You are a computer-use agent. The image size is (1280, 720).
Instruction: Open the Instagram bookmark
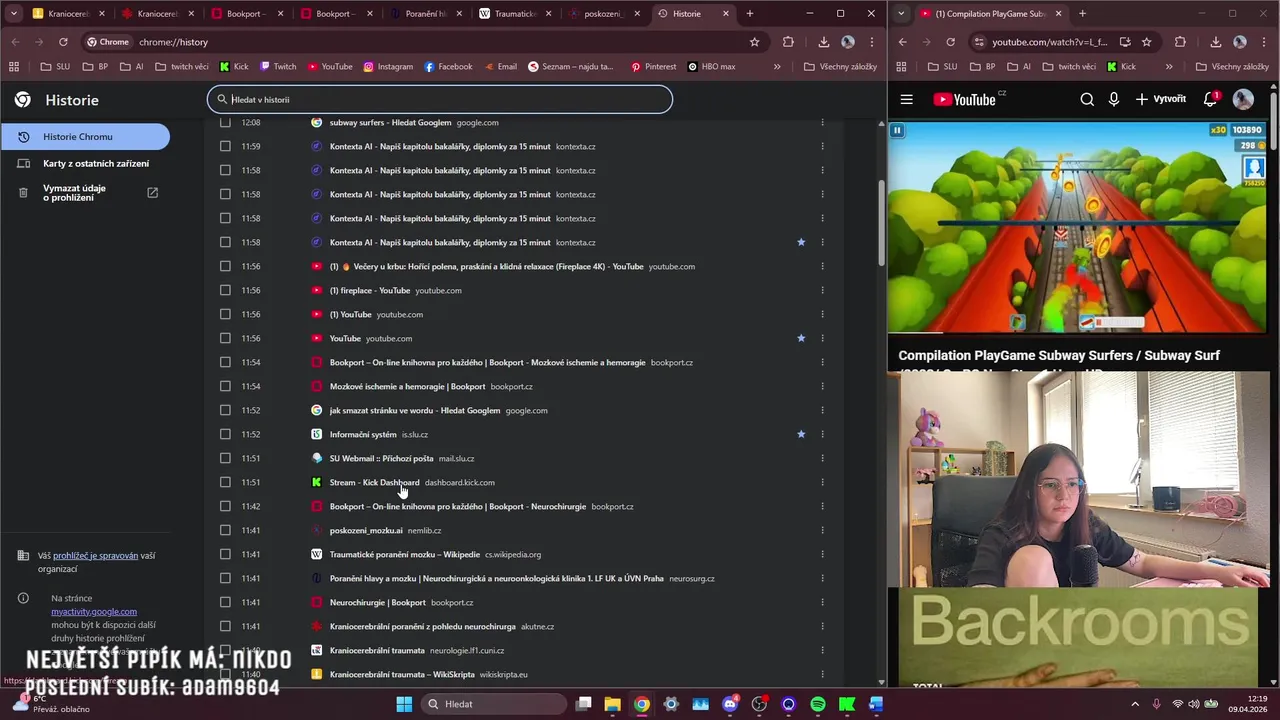[x=388, y=67]
